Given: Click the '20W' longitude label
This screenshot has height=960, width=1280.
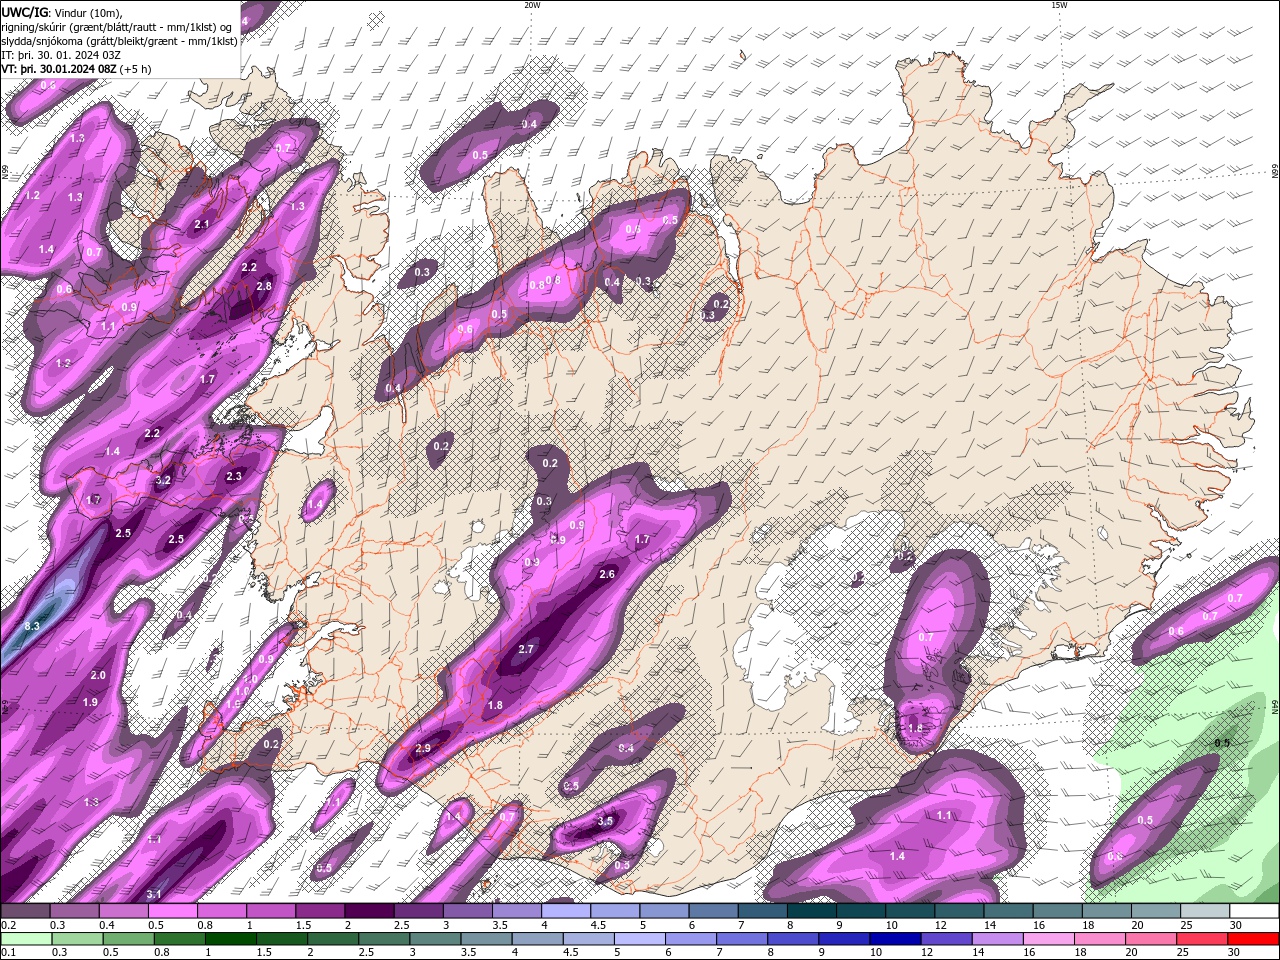Looking at the screenshot, I should tap(532, 5).
